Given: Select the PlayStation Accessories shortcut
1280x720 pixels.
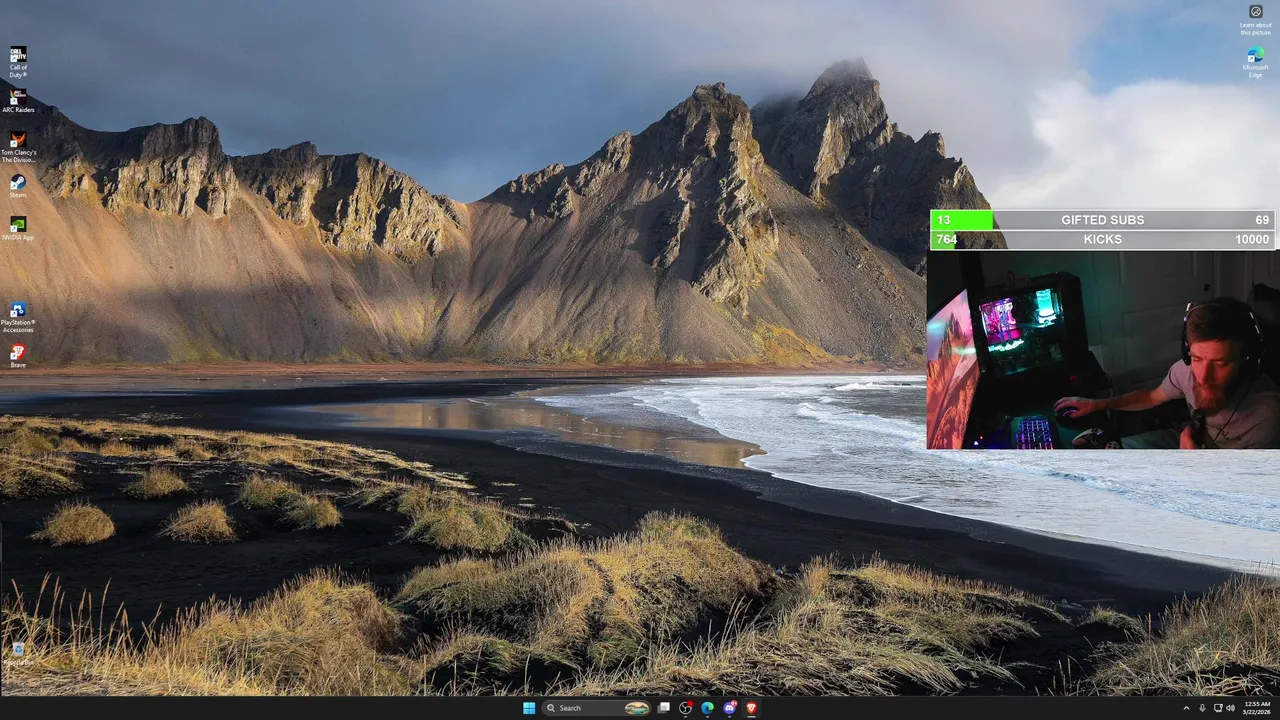Looking at the screenshot, I should [18, 317].
